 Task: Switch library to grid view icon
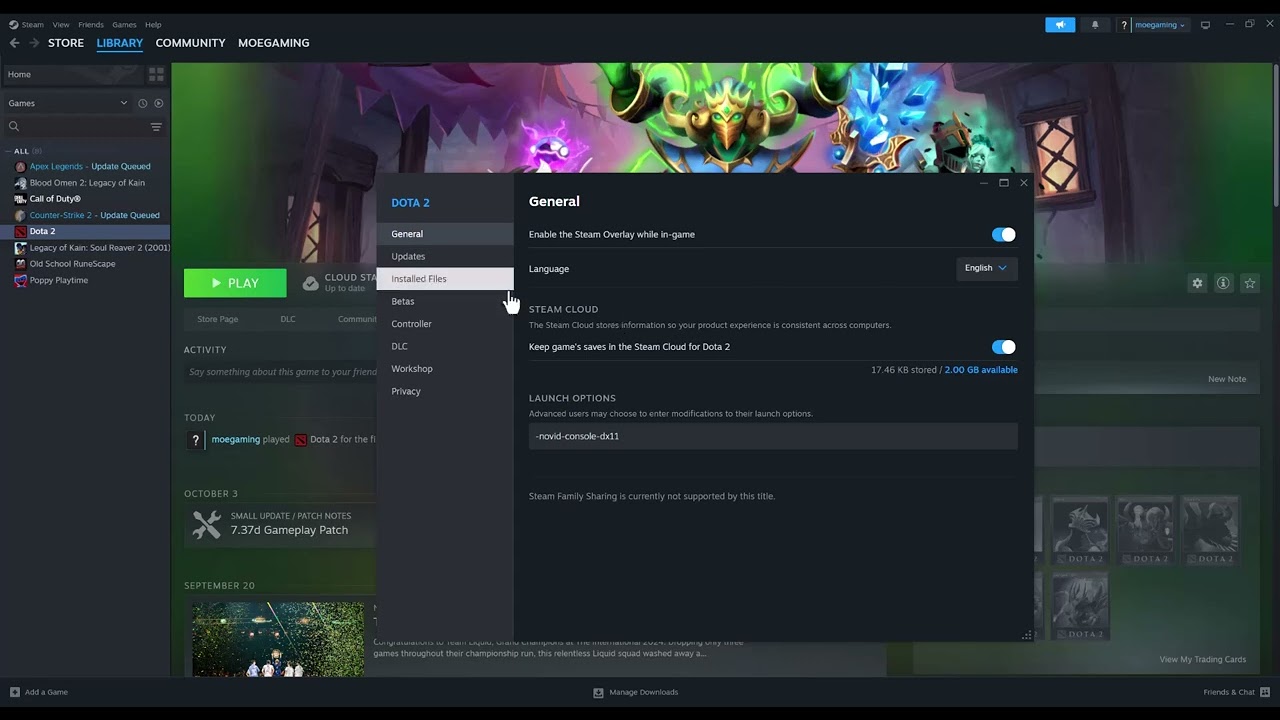pyautogui.click(x=156, y=75)
